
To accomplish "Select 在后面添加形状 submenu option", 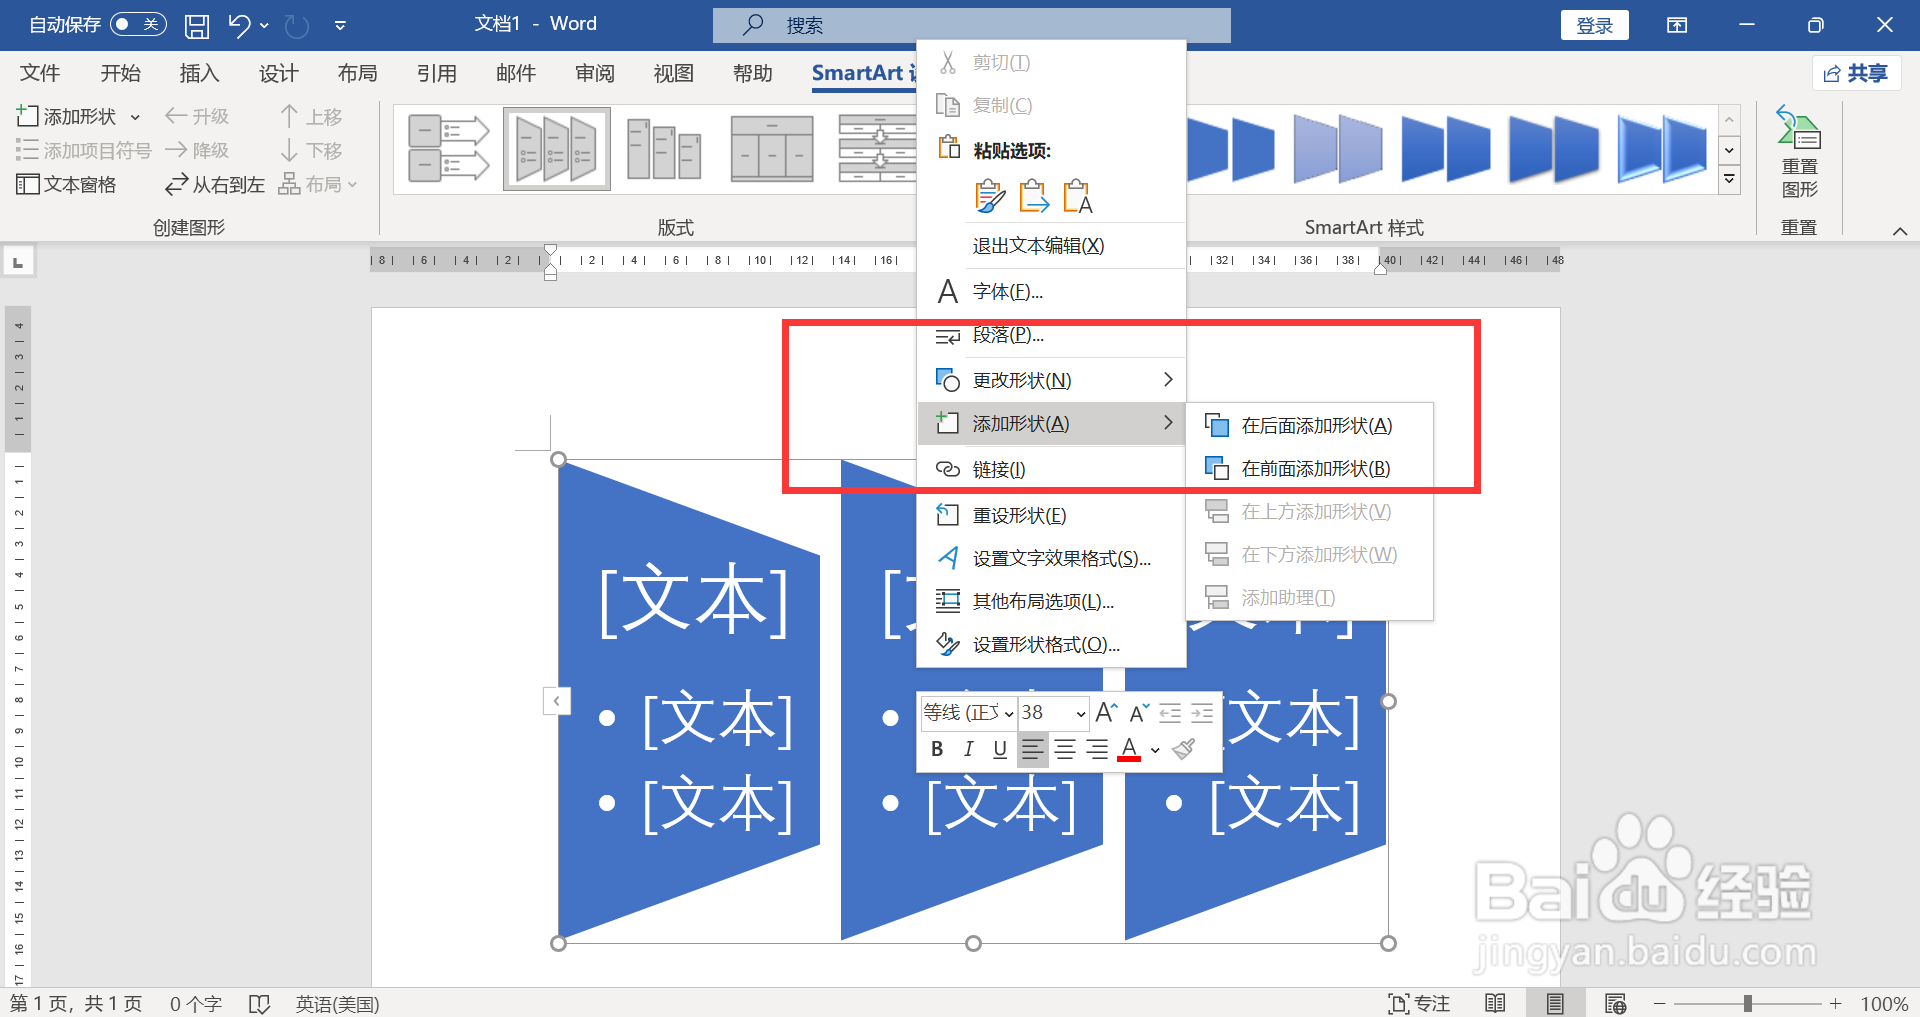I will 1309,426.
